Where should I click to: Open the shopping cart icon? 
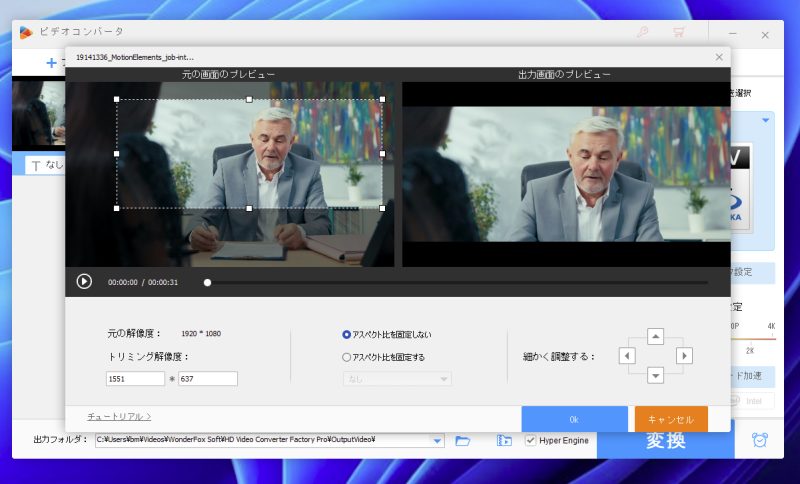(x=678, y=32)
